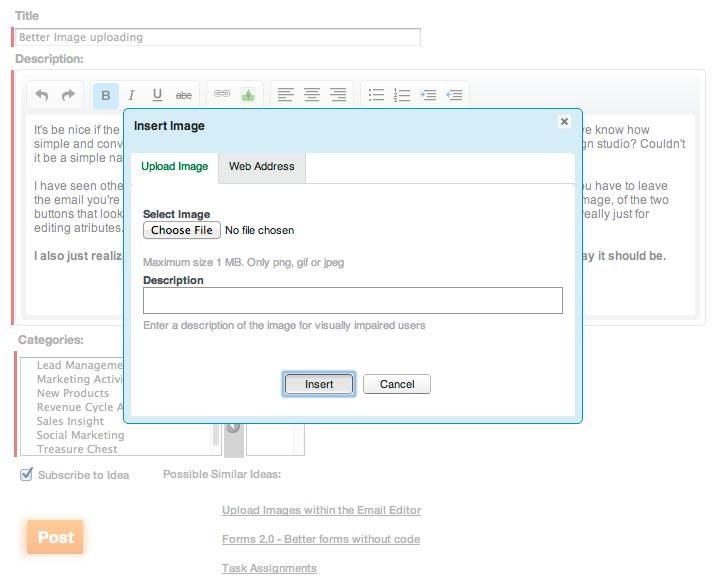This screenshot has width=715, height=581.
Task: Center-align the text with the toolbar icon
Action: tap(312, 96)
